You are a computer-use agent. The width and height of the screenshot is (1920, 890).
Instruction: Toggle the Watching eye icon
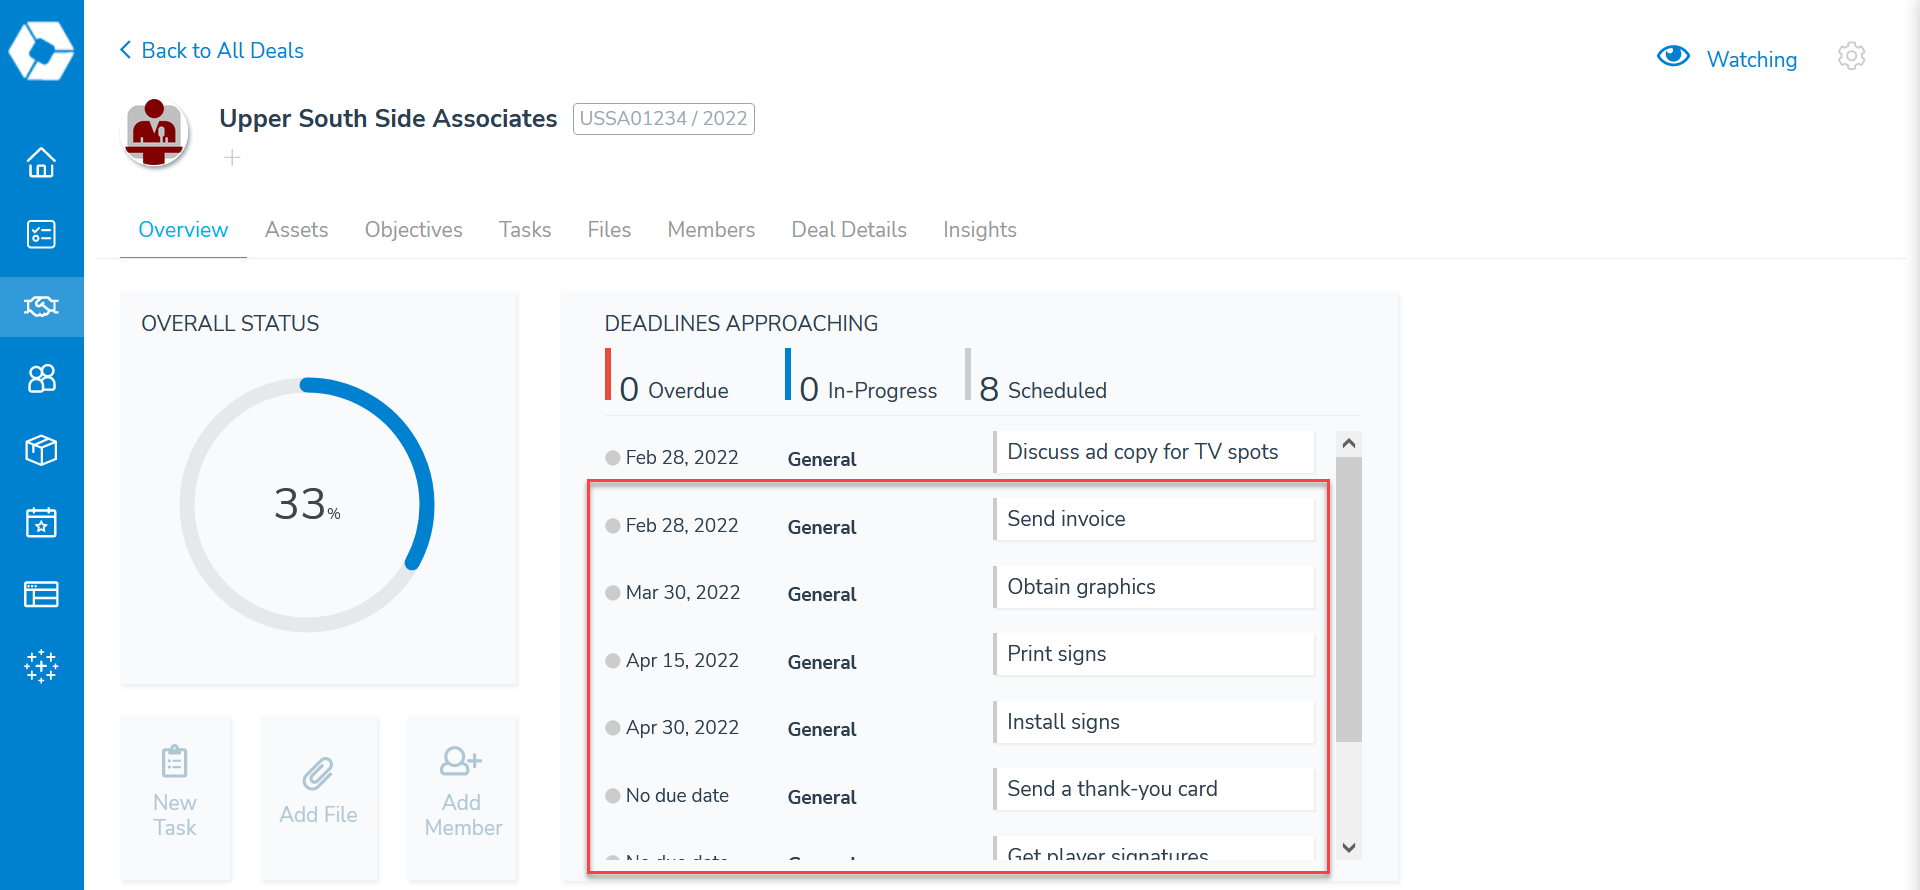pyautogui.click(x=1673, y=56)
